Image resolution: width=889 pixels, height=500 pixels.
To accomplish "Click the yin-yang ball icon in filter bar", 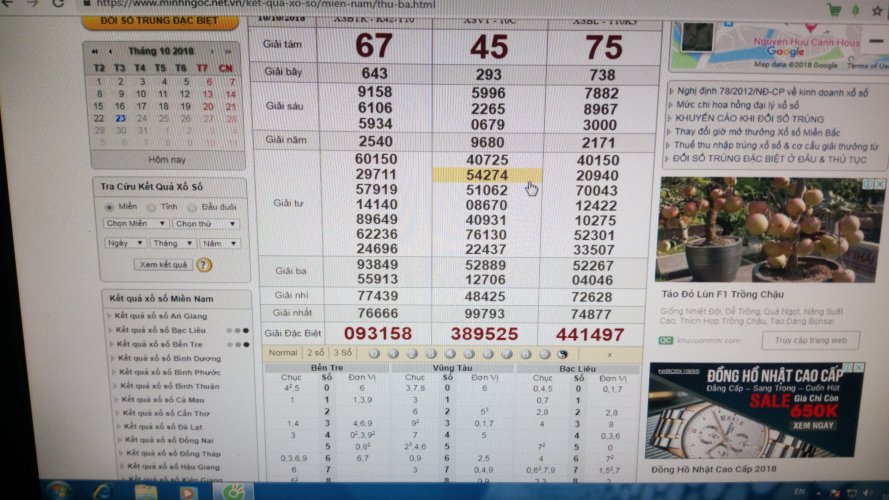I will click(x=562, y=353).
